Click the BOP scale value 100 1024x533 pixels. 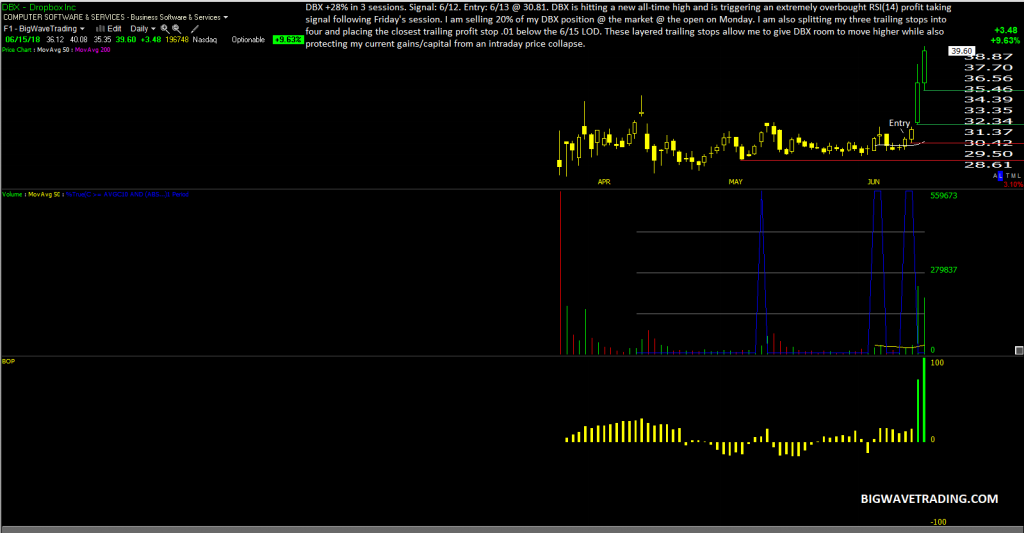point(936,363)
